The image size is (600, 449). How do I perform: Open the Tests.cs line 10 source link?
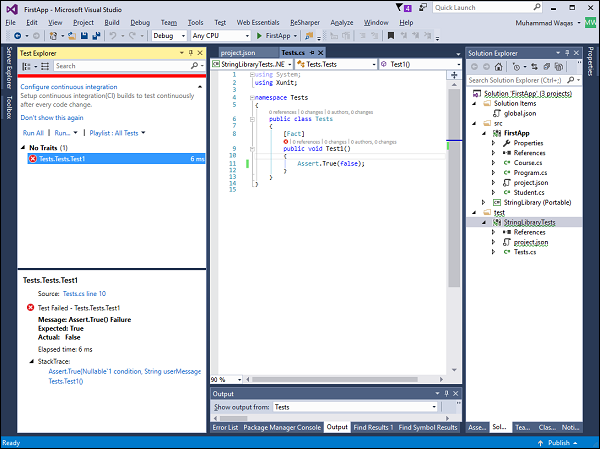pos(85,294)
